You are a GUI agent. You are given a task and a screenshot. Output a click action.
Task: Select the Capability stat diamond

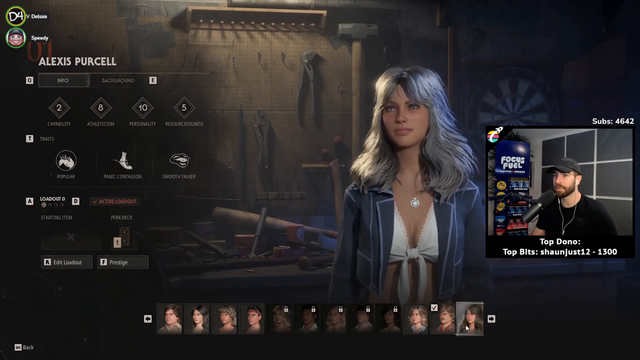59,108
